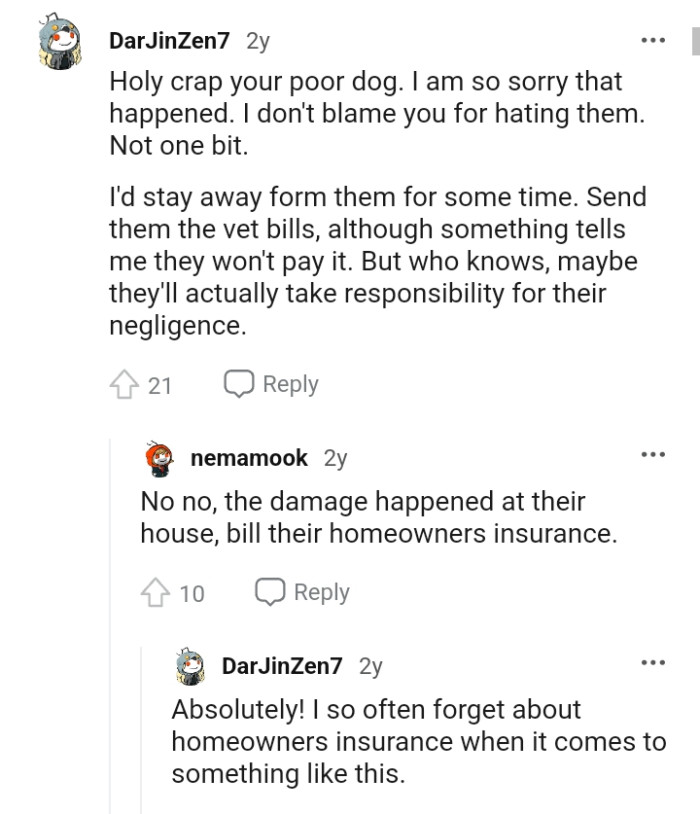Screen dimensions: 700x814
Task: Open the overflow menu on nemamook's comment
Action: coord(654,453)
